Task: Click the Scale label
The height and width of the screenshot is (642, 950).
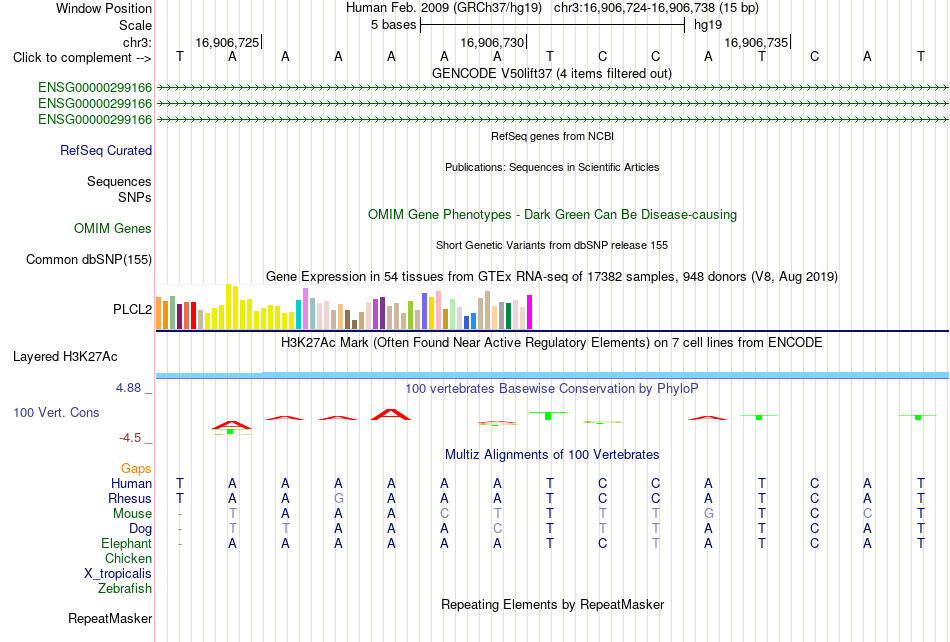Action: (x=135, y=25)
